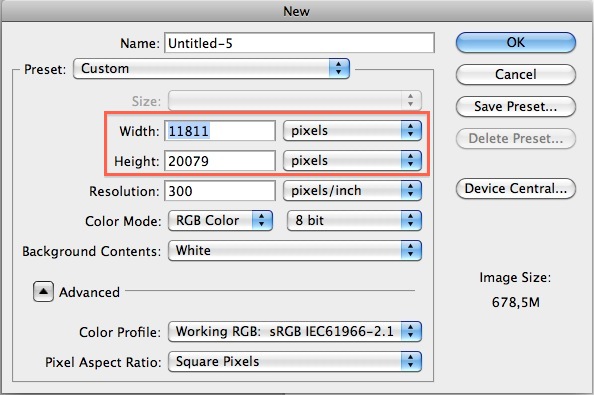This screenshot has width=594, height=395.
Task: Click the New dialog title
Action: 297,11
